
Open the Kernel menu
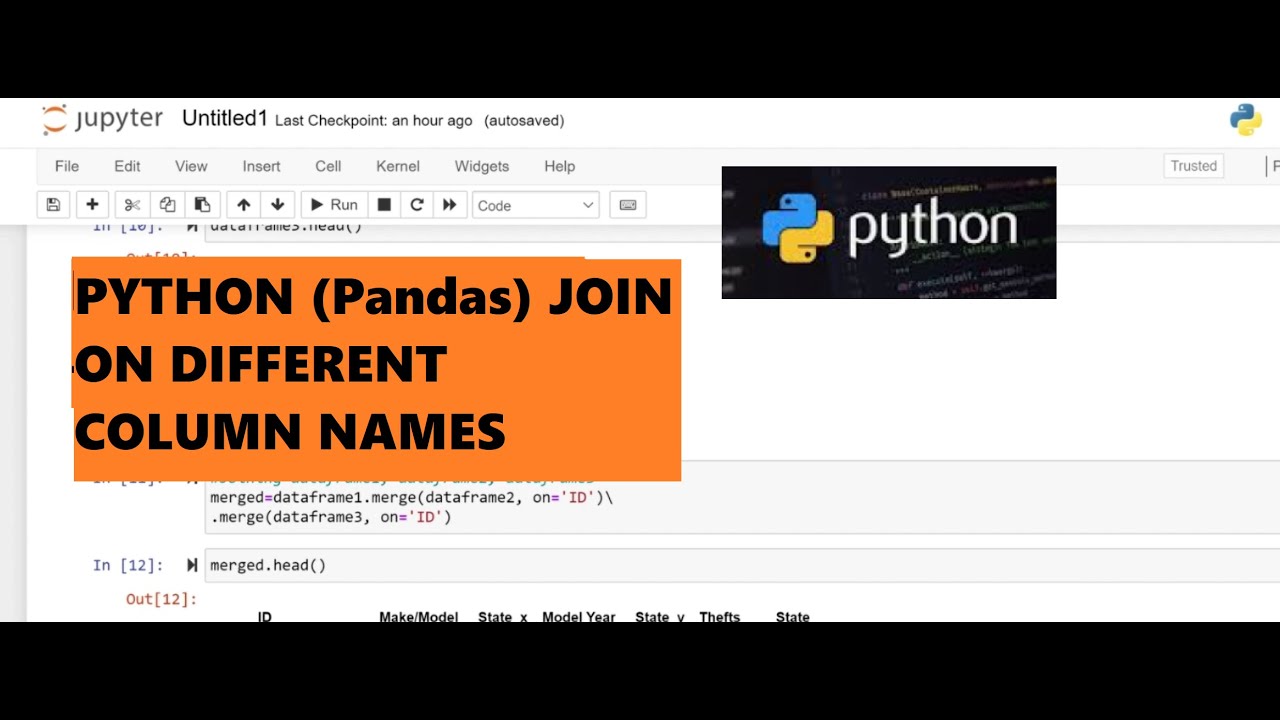click(398, 166)
